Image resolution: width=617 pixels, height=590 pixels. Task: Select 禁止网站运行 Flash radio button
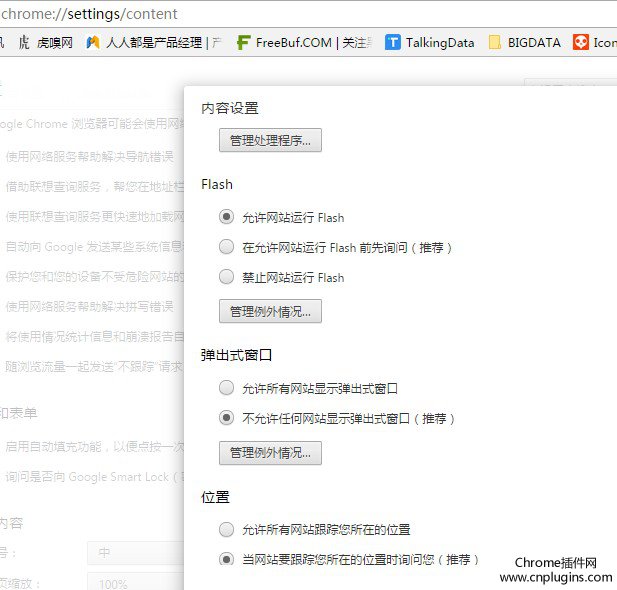pos(226,277)
